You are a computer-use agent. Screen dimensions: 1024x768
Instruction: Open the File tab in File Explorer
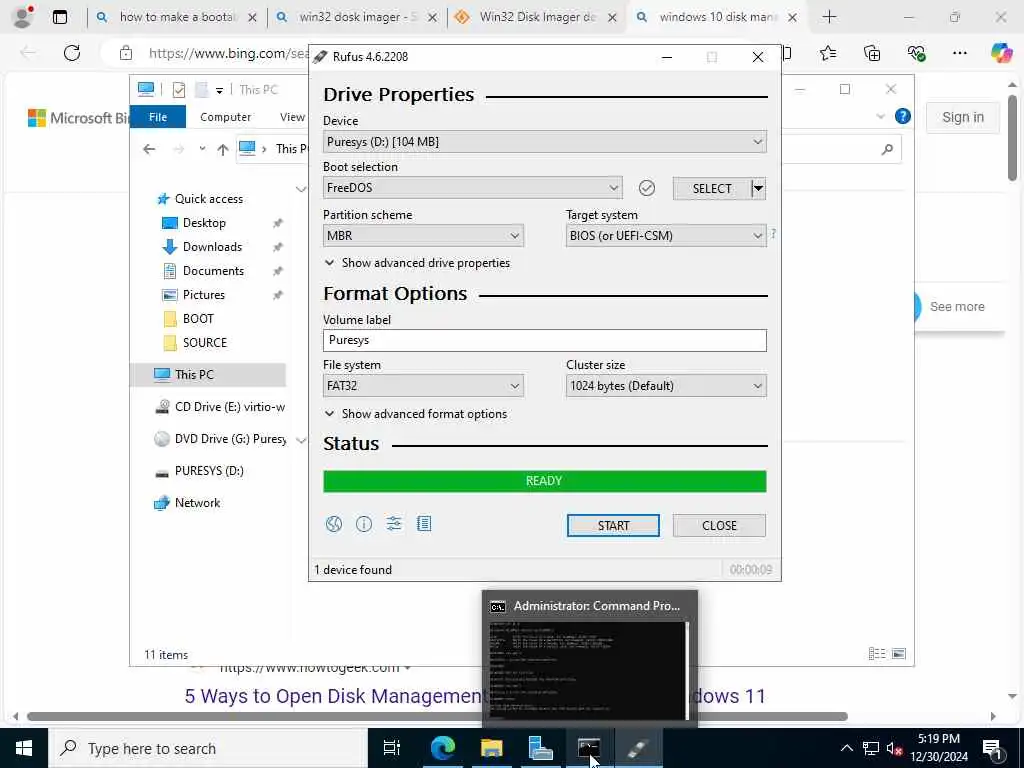point(158,117)
